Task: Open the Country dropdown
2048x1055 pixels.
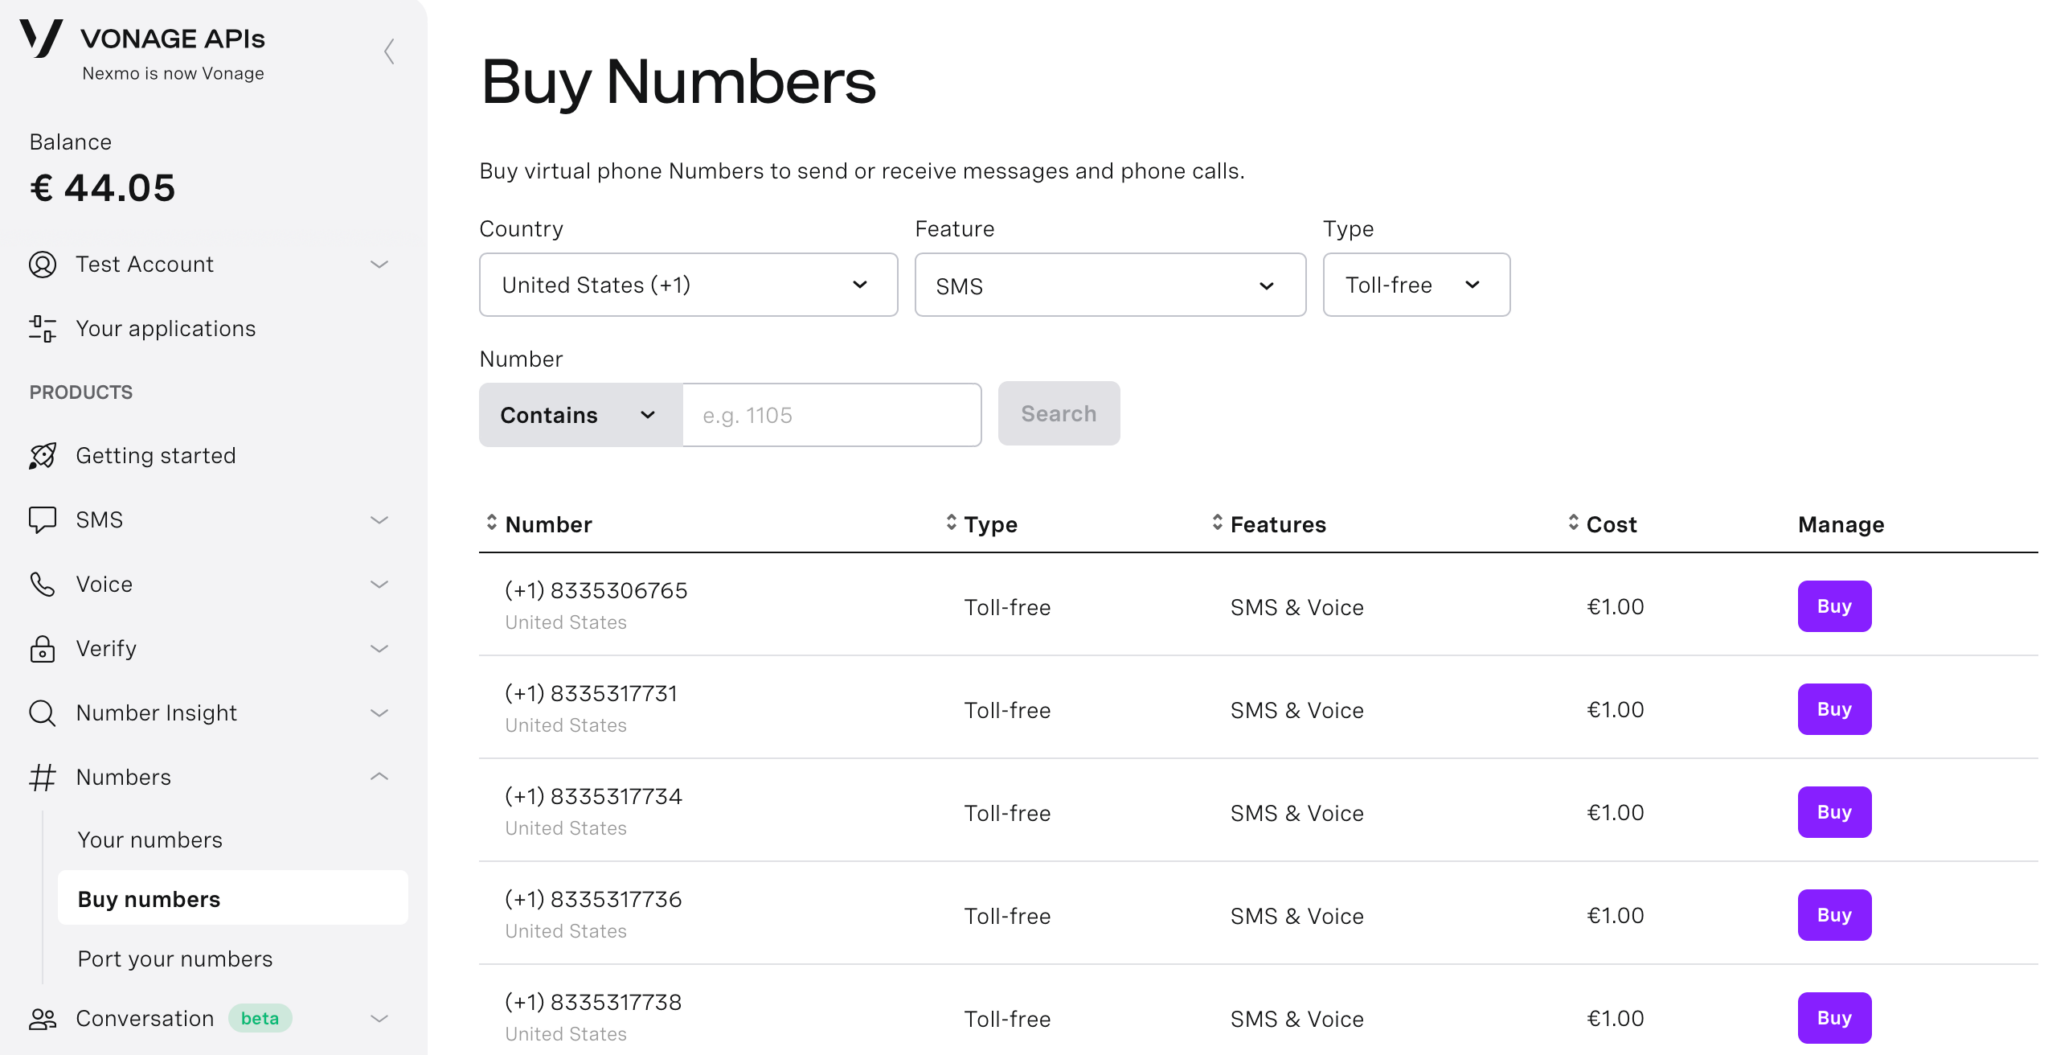Action: pyautogui.click(x=688, y=284)
